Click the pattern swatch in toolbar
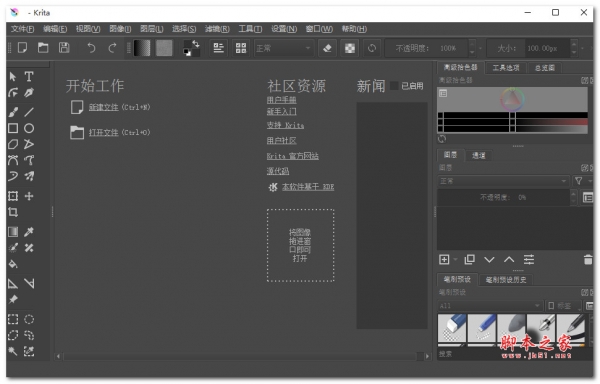Image resolution: width=600 pixels, height=384 pixels. [164, 48]
